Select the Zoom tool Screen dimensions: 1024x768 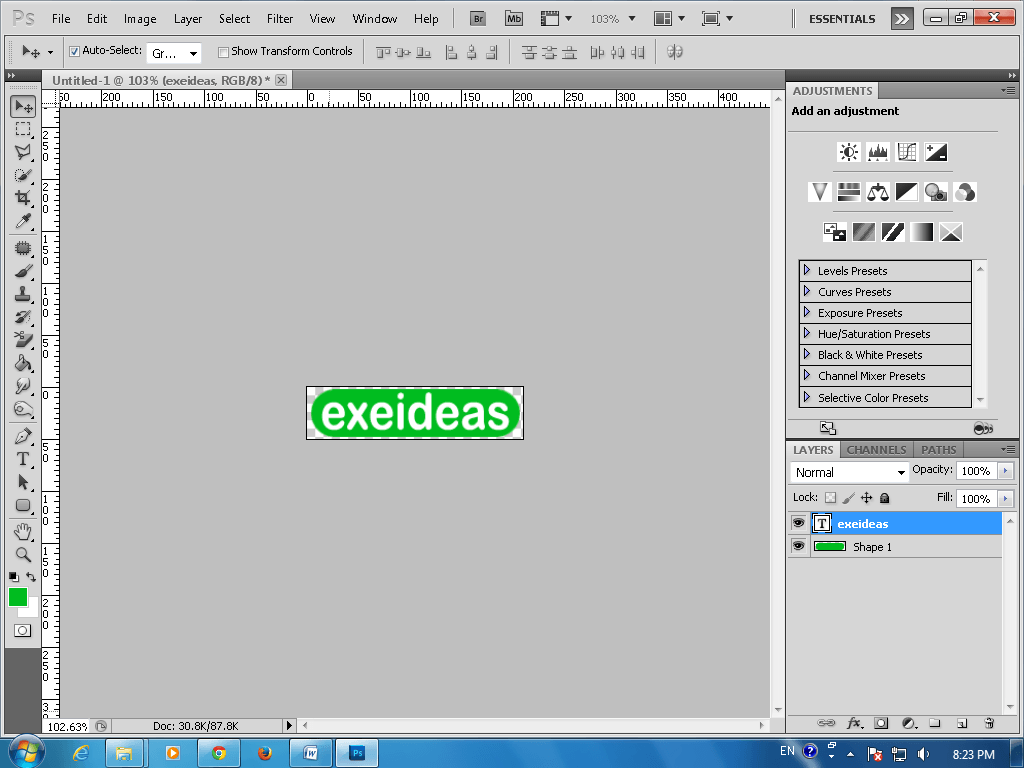23,554
